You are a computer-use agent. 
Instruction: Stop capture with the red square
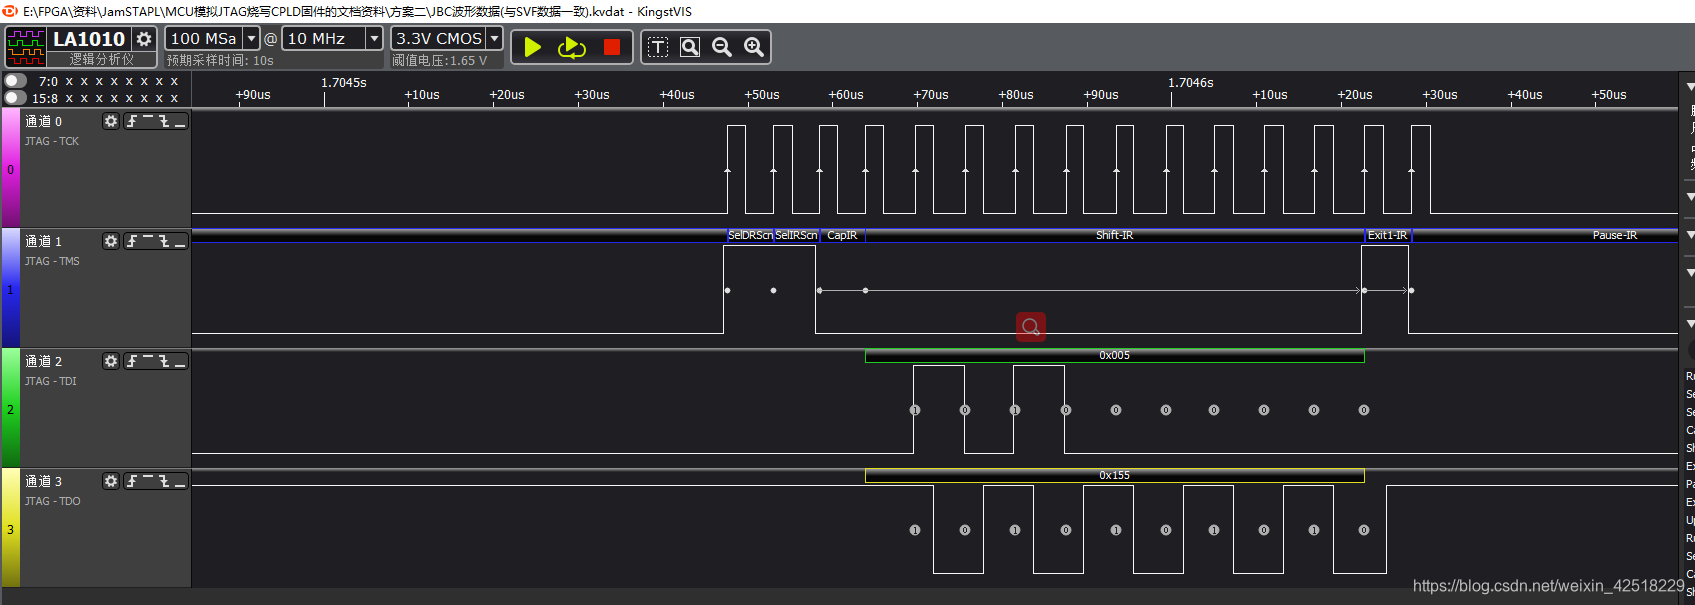click(612, 47)
